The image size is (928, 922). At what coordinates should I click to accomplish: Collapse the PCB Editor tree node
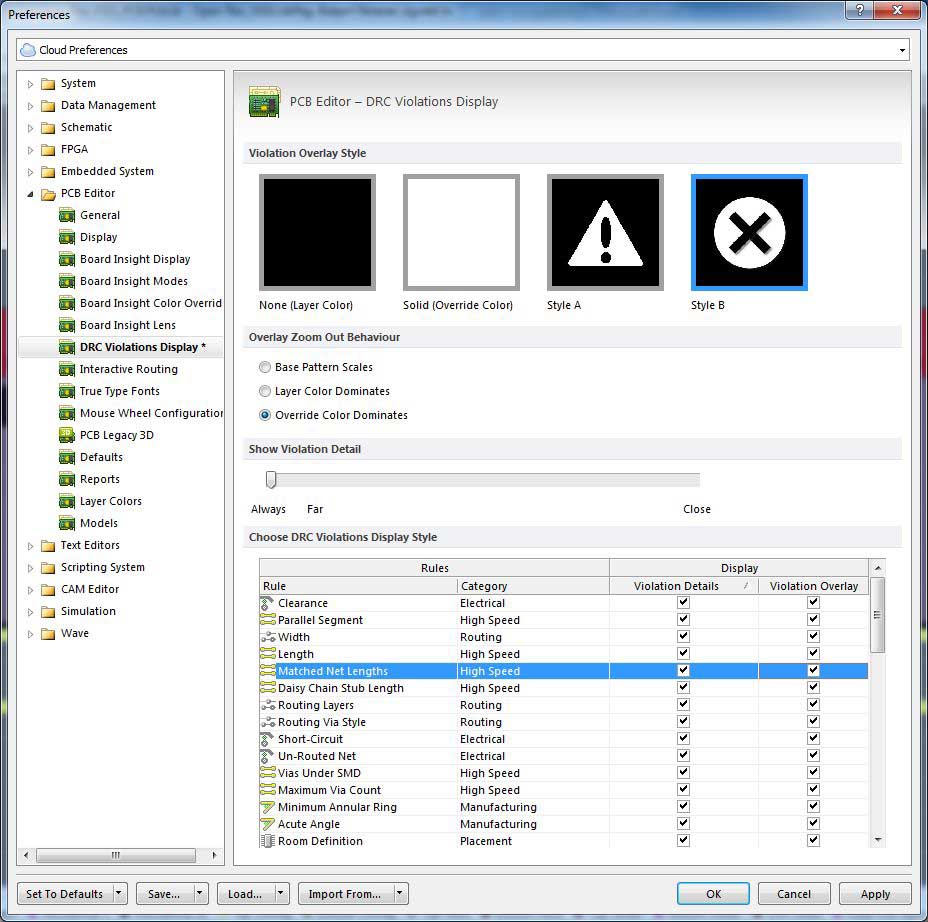click(30, 194)
